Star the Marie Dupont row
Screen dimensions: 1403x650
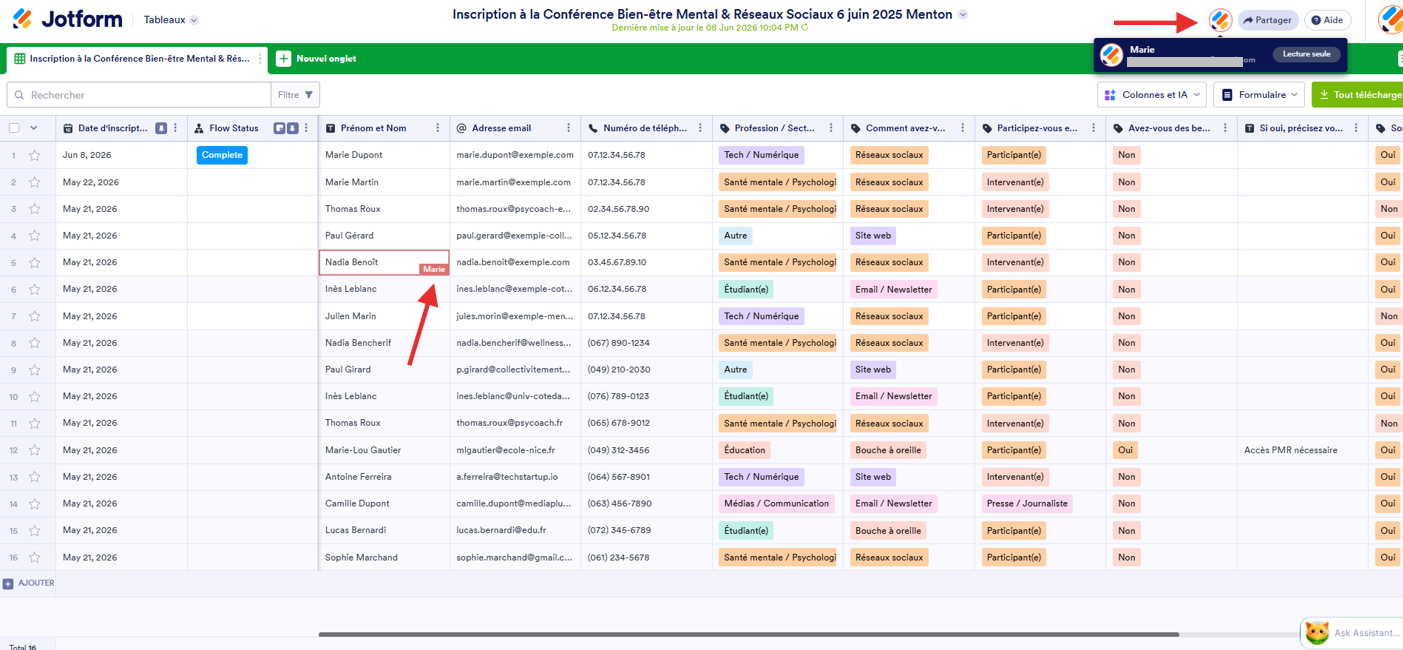(35, 155)
